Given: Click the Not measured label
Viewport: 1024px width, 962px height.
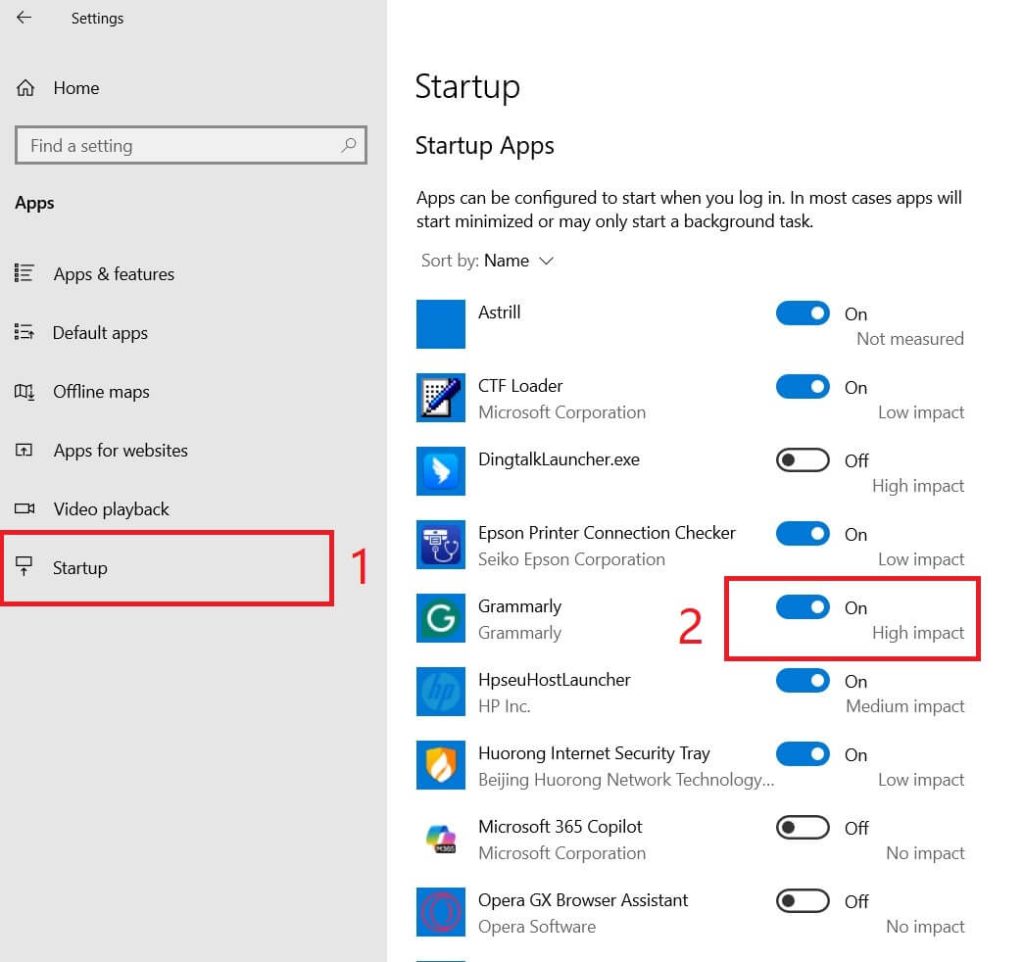Looking at the screenshot, I should tap(910, 338).
